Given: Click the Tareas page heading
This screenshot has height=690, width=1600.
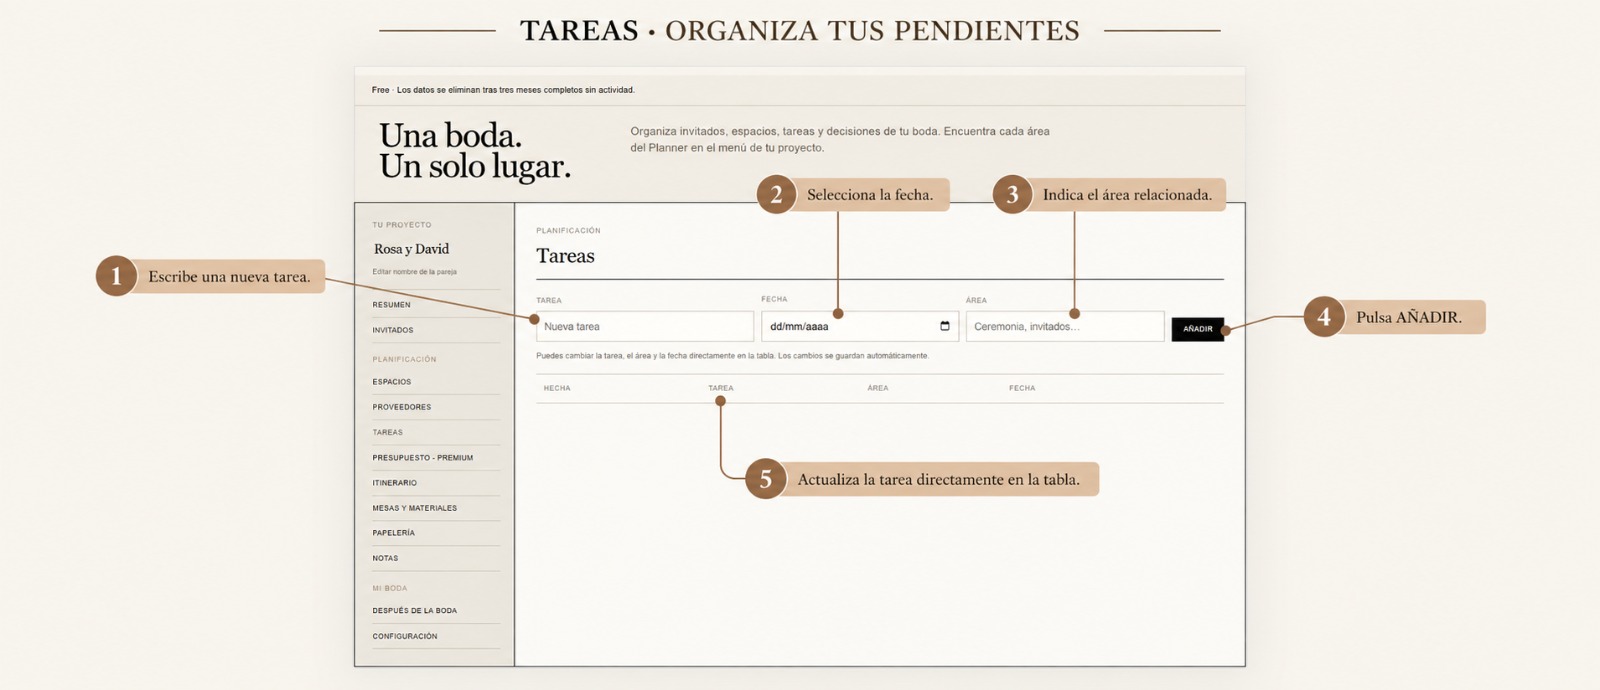Looking at the screenshot, I should [565, 256].
